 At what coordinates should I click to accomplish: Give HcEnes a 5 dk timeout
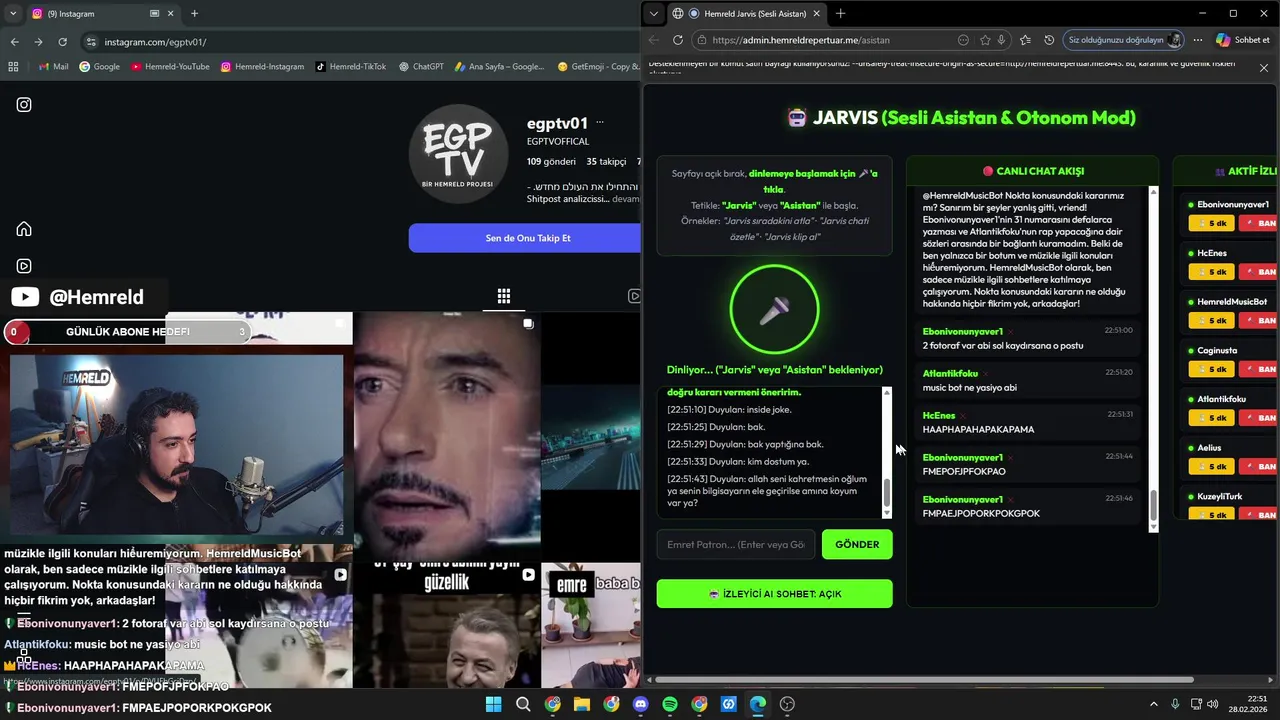[x=1211, y=272]
